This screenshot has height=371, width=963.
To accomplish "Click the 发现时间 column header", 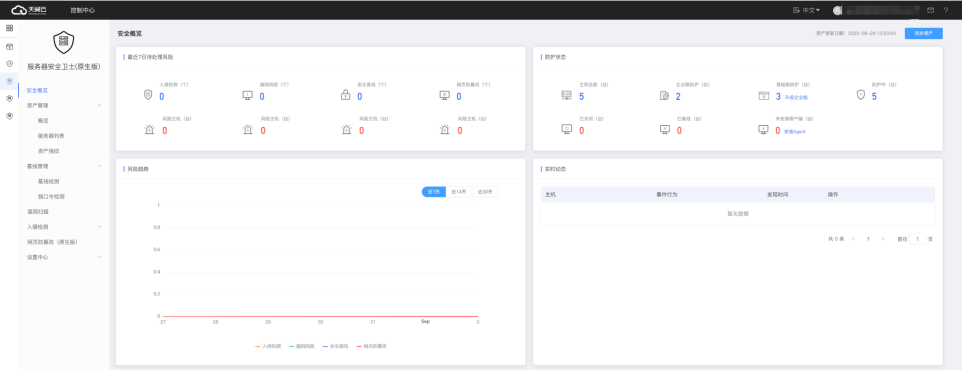I will pos(777,195).
